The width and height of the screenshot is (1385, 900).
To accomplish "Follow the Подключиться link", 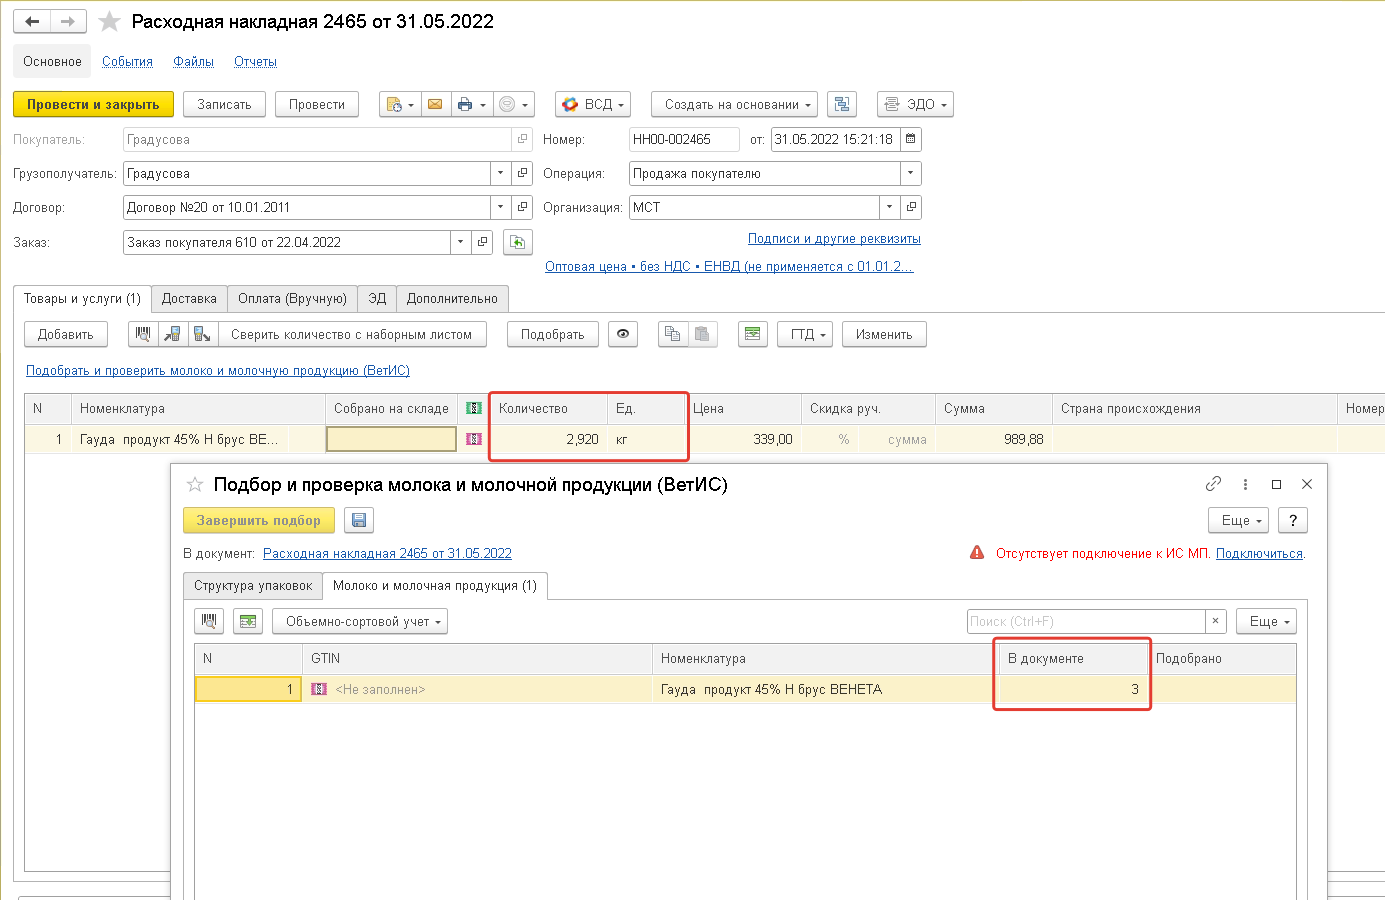I will [x=1259, y=553].
